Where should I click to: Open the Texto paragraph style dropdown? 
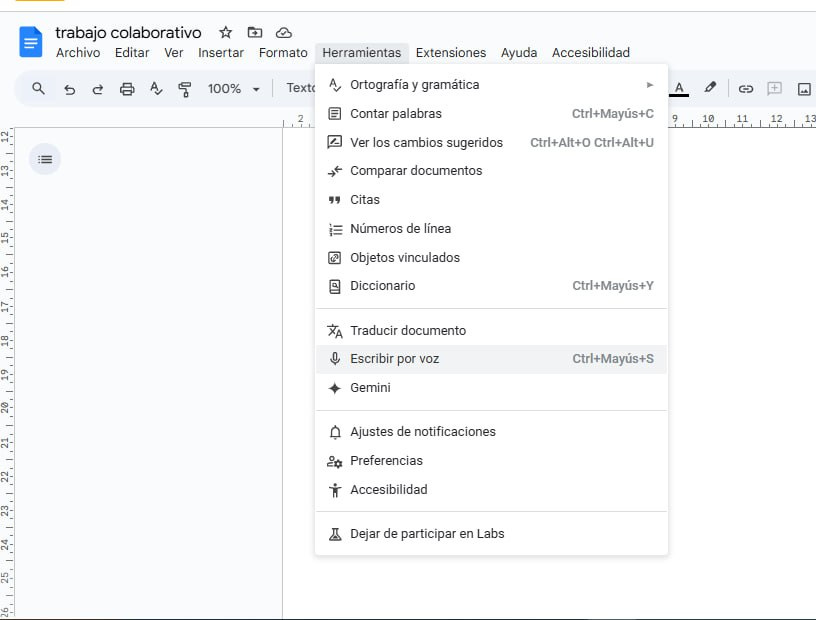300,88
